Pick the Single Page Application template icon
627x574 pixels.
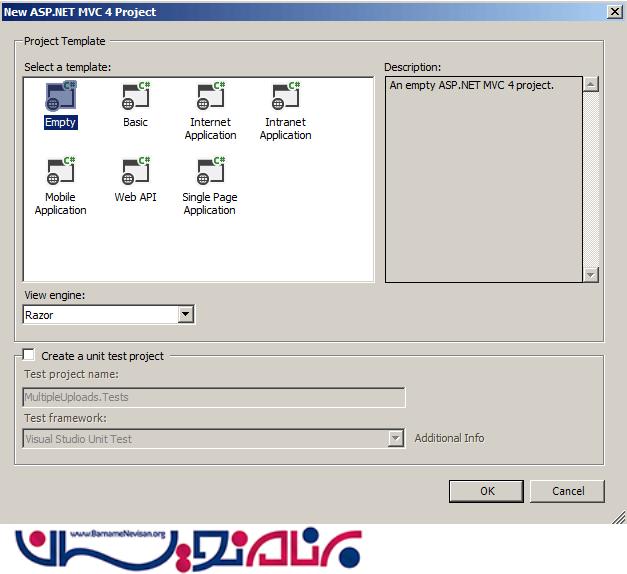(x=210, y=172)
